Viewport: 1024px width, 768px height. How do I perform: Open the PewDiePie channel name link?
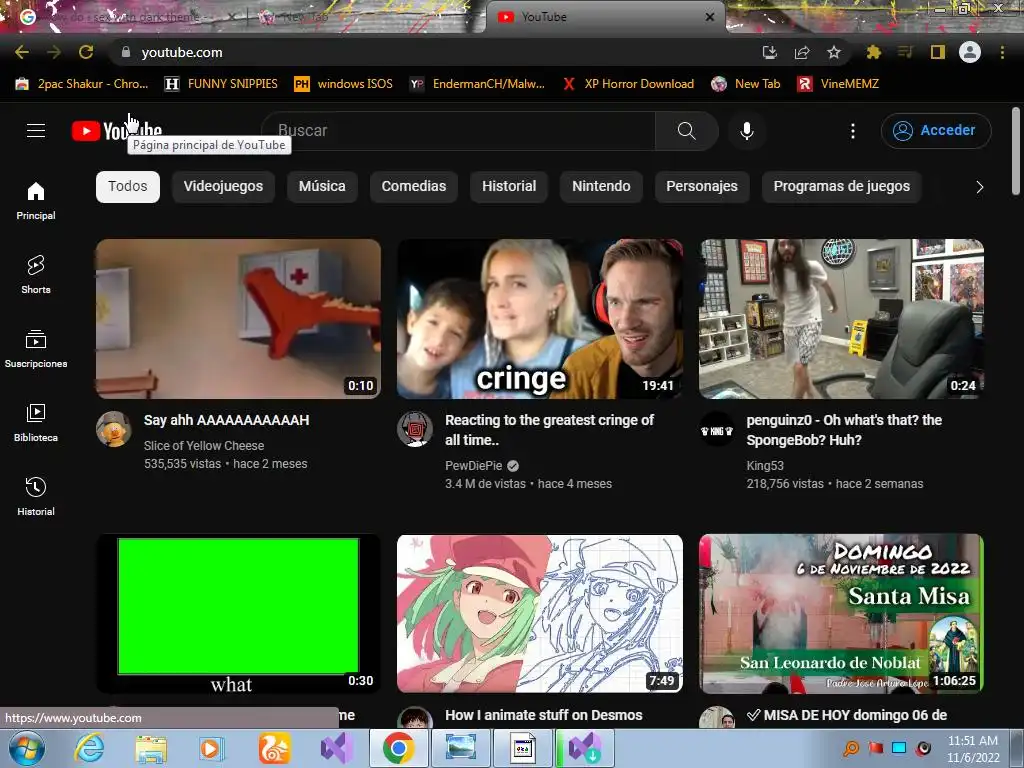[473, 466]
